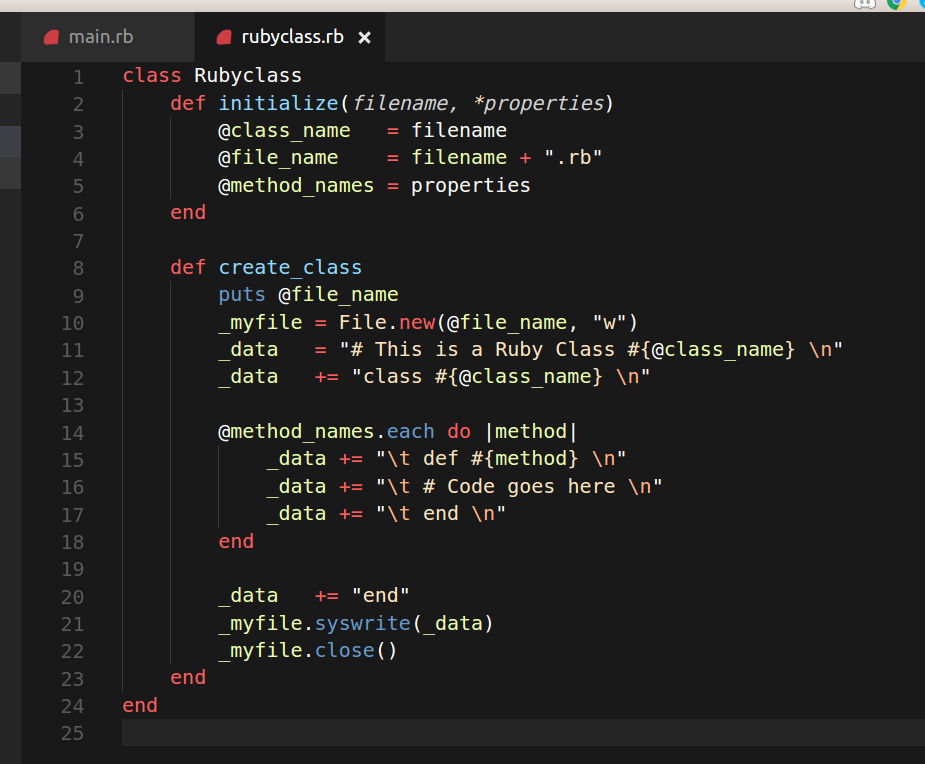Click #{method} interpolation on line 15
The width and height of the screenshot is (925, 764).
point(524,458)
